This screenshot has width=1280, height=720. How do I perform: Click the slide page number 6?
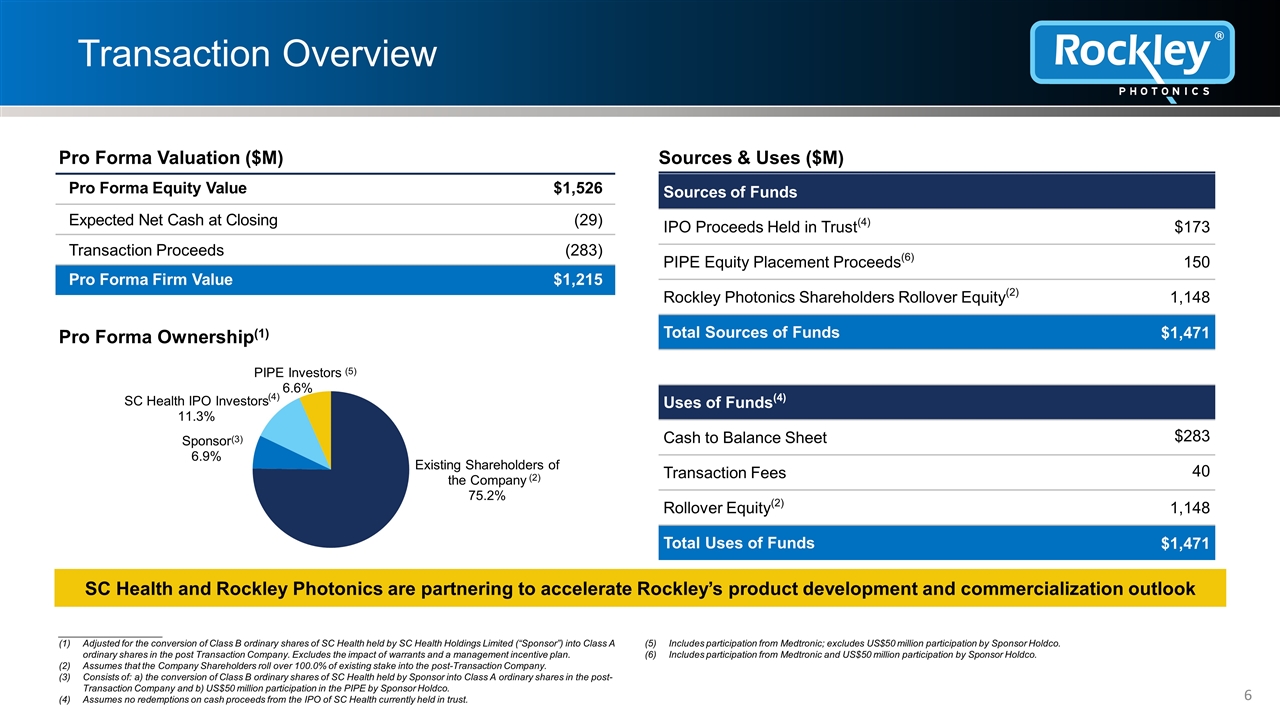[x=1249, y=694]
